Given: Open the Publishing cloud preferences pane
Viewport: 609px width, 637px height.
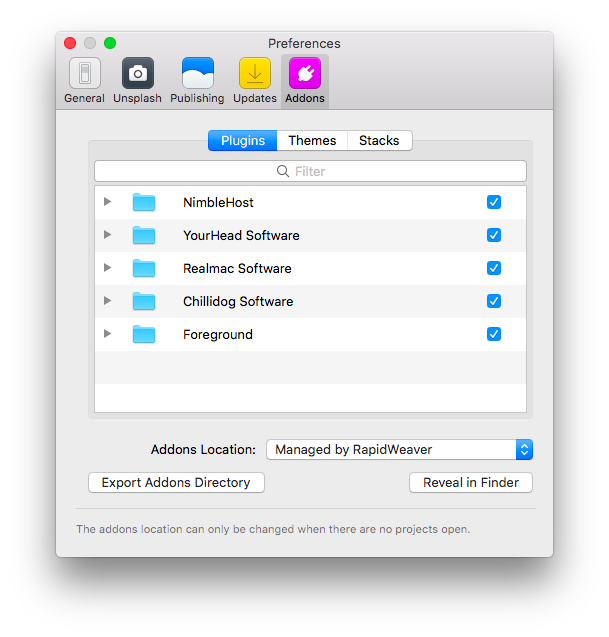Looking at the screenshot, I should [197, 81].
